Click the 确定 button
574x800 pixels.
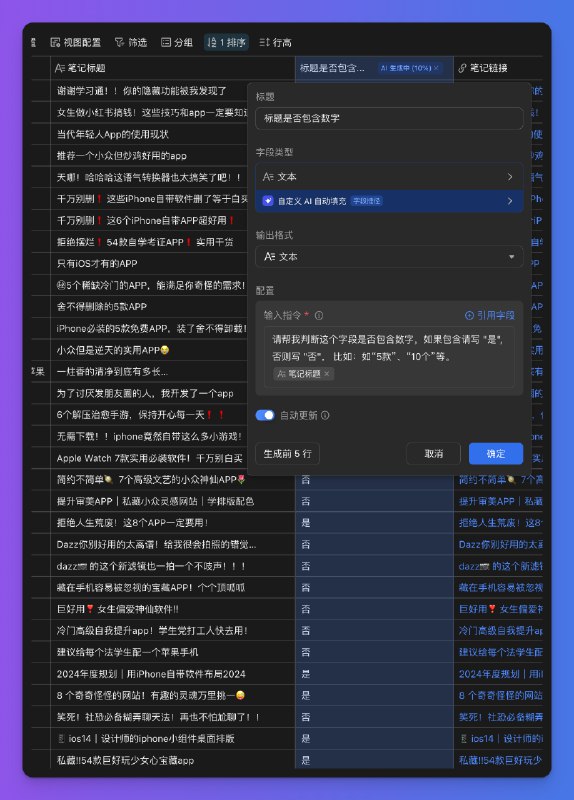[x=496, y=454]
